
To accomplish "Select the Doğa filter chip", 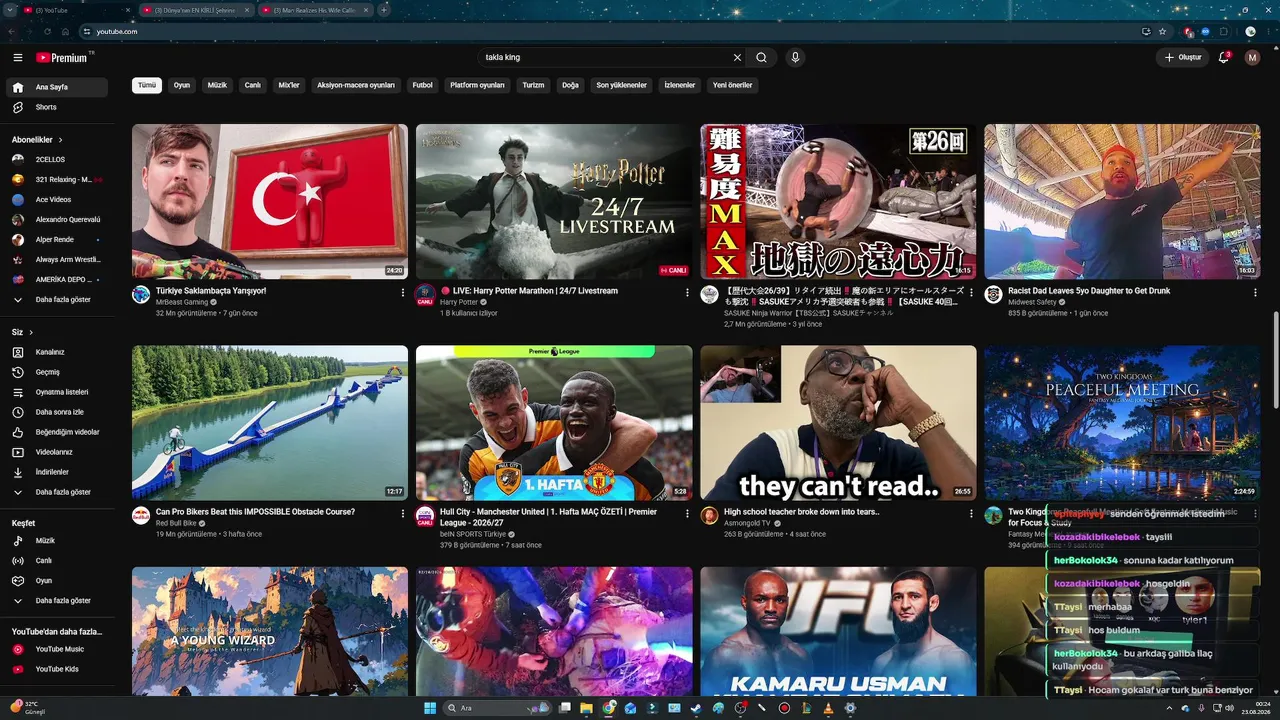I will click(571, 85).
